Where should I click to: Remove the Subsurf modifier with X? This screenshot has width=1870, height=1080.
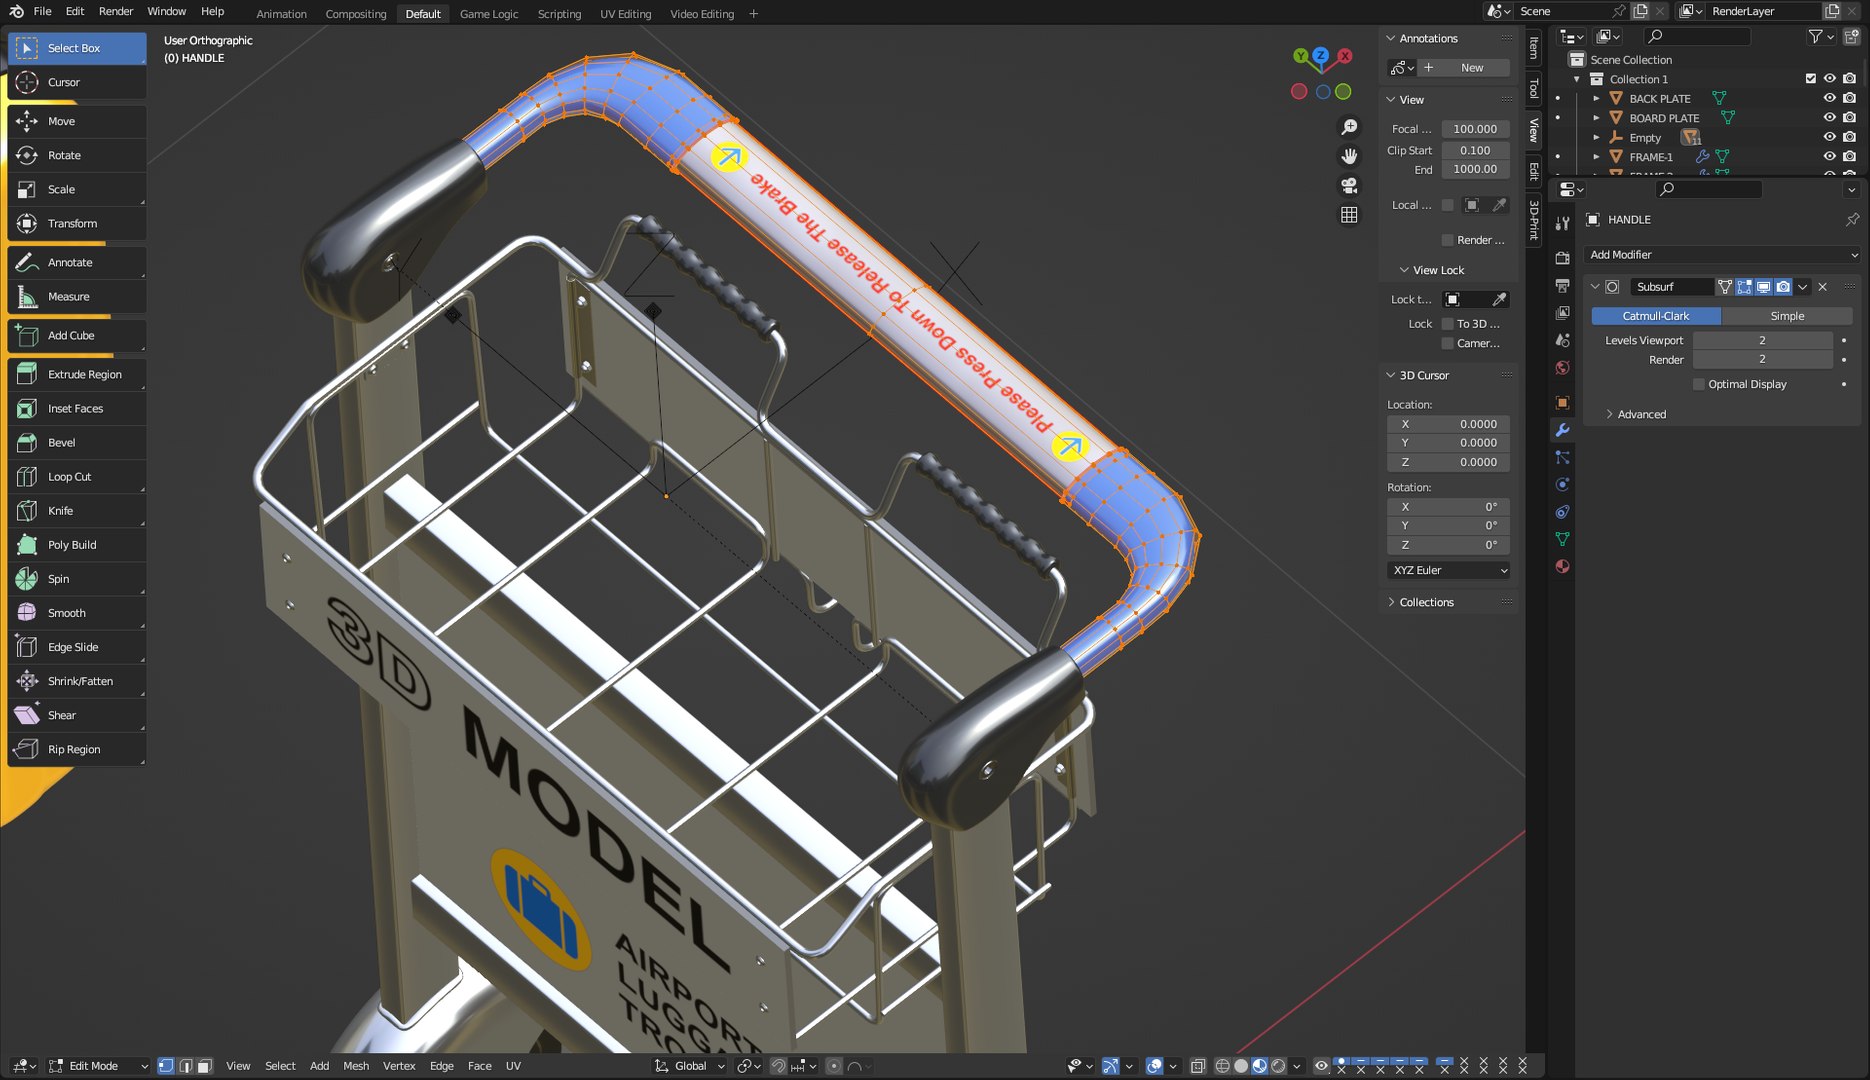point(1823,287)
